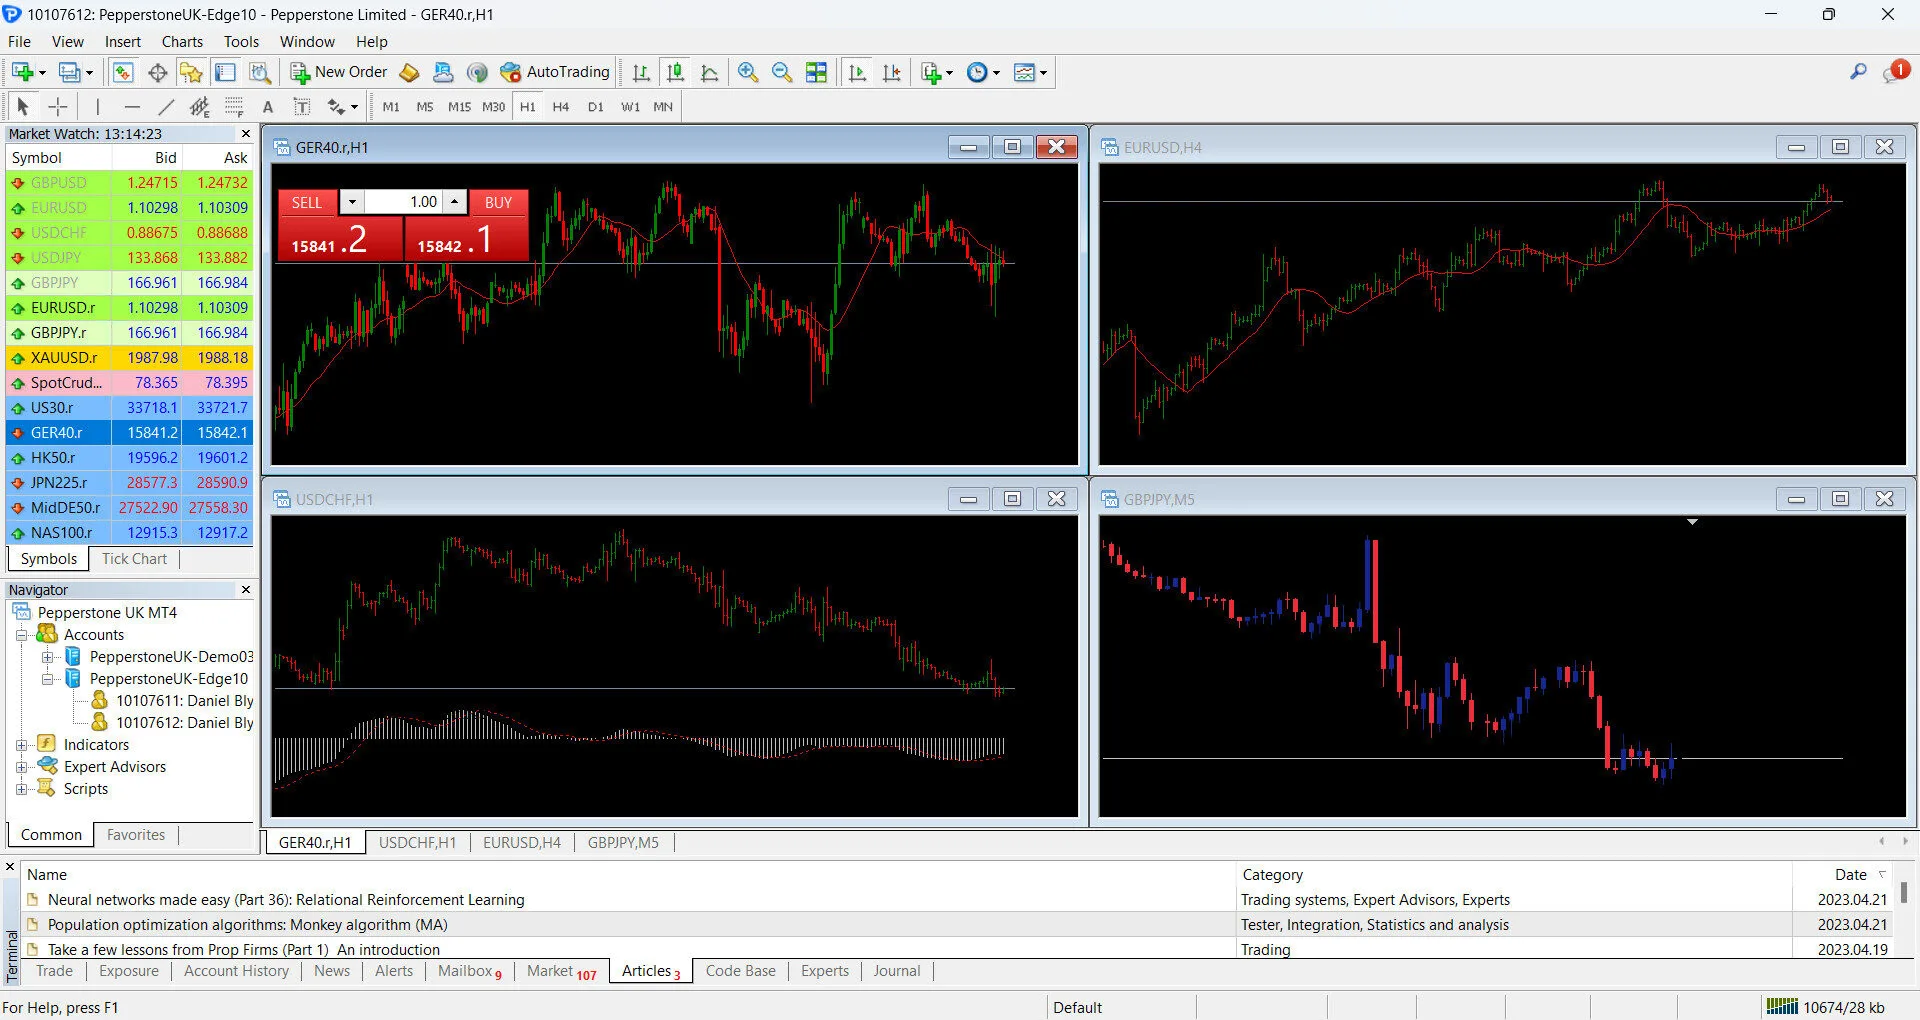
Task: Select the Crosshair cursor tool
Action: [58, 107]
